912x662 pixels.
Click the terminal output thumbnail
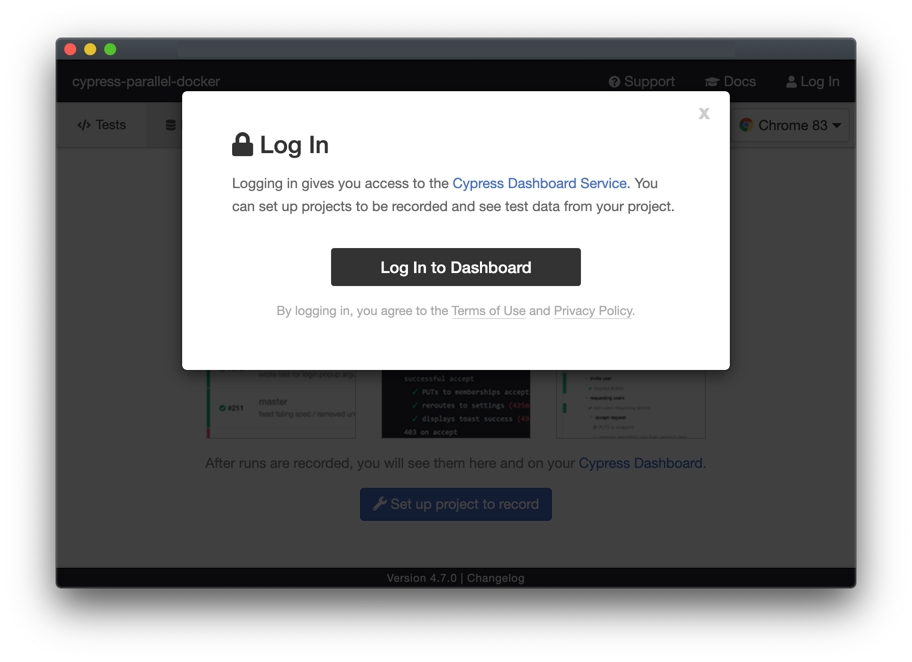coord(455,404)
